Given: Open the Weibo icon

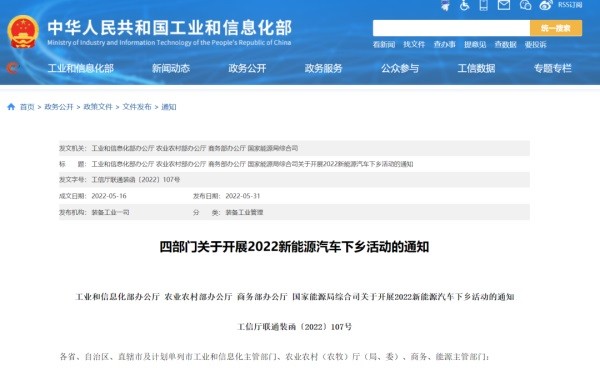Looking at the screenshot, I should pyautogui.click(x=546, y=5).
